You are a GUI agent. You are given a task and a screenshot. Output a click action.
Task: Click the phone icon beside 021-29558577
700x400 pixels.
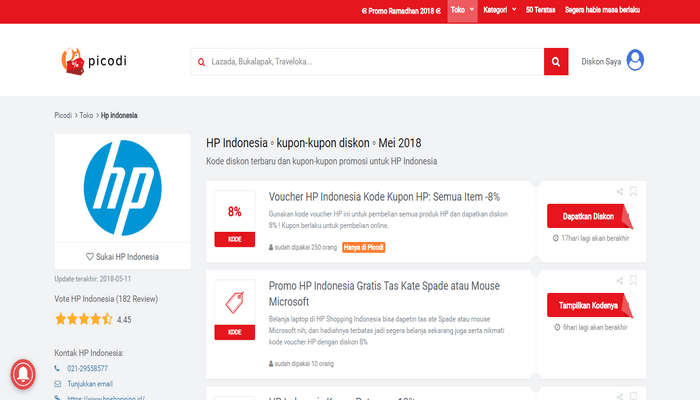(57, 368)
